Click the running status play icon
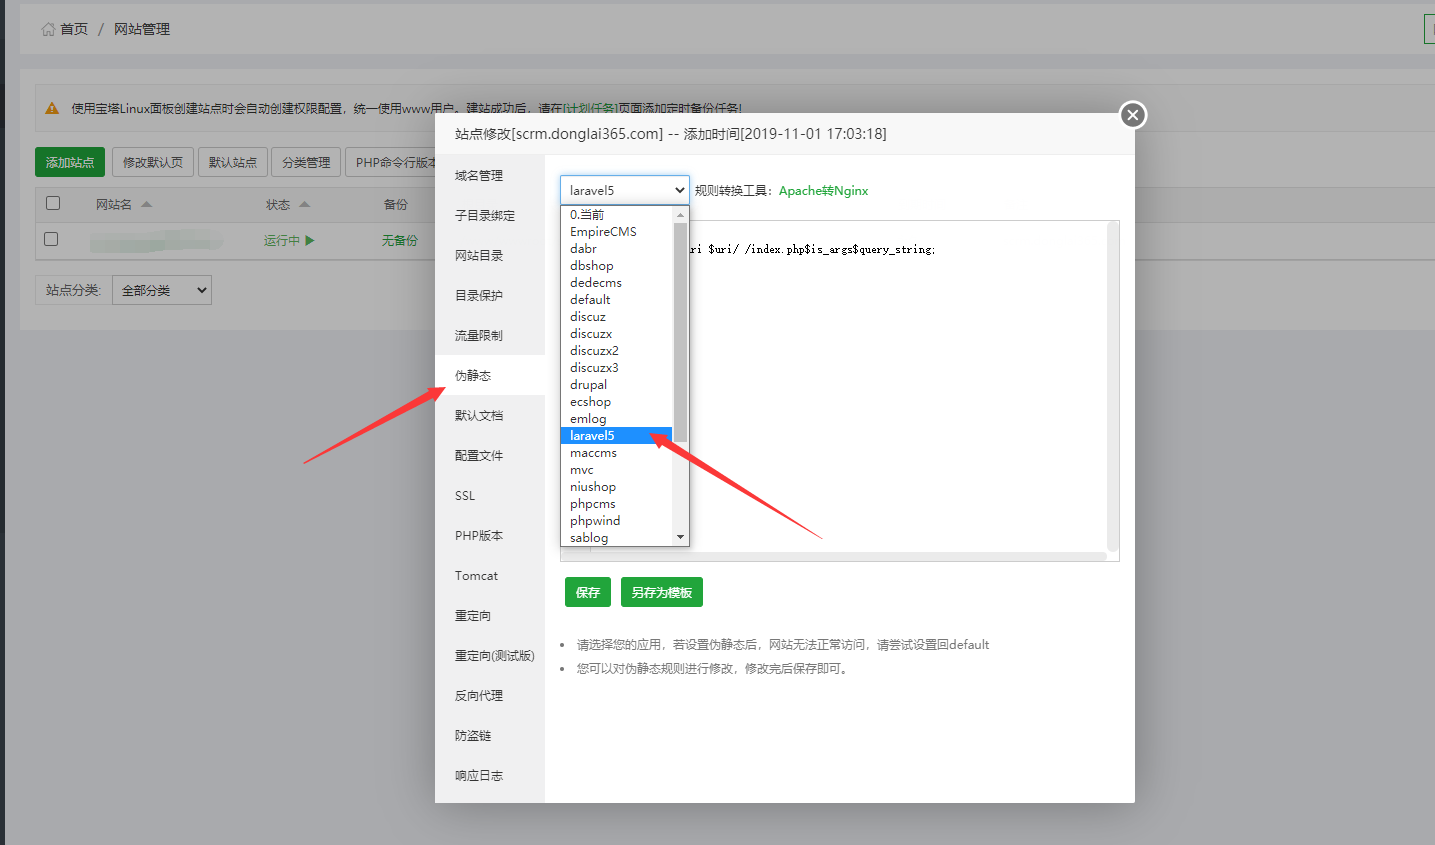This screenshot has width=1435, height=845. click(x=310, y=240)
